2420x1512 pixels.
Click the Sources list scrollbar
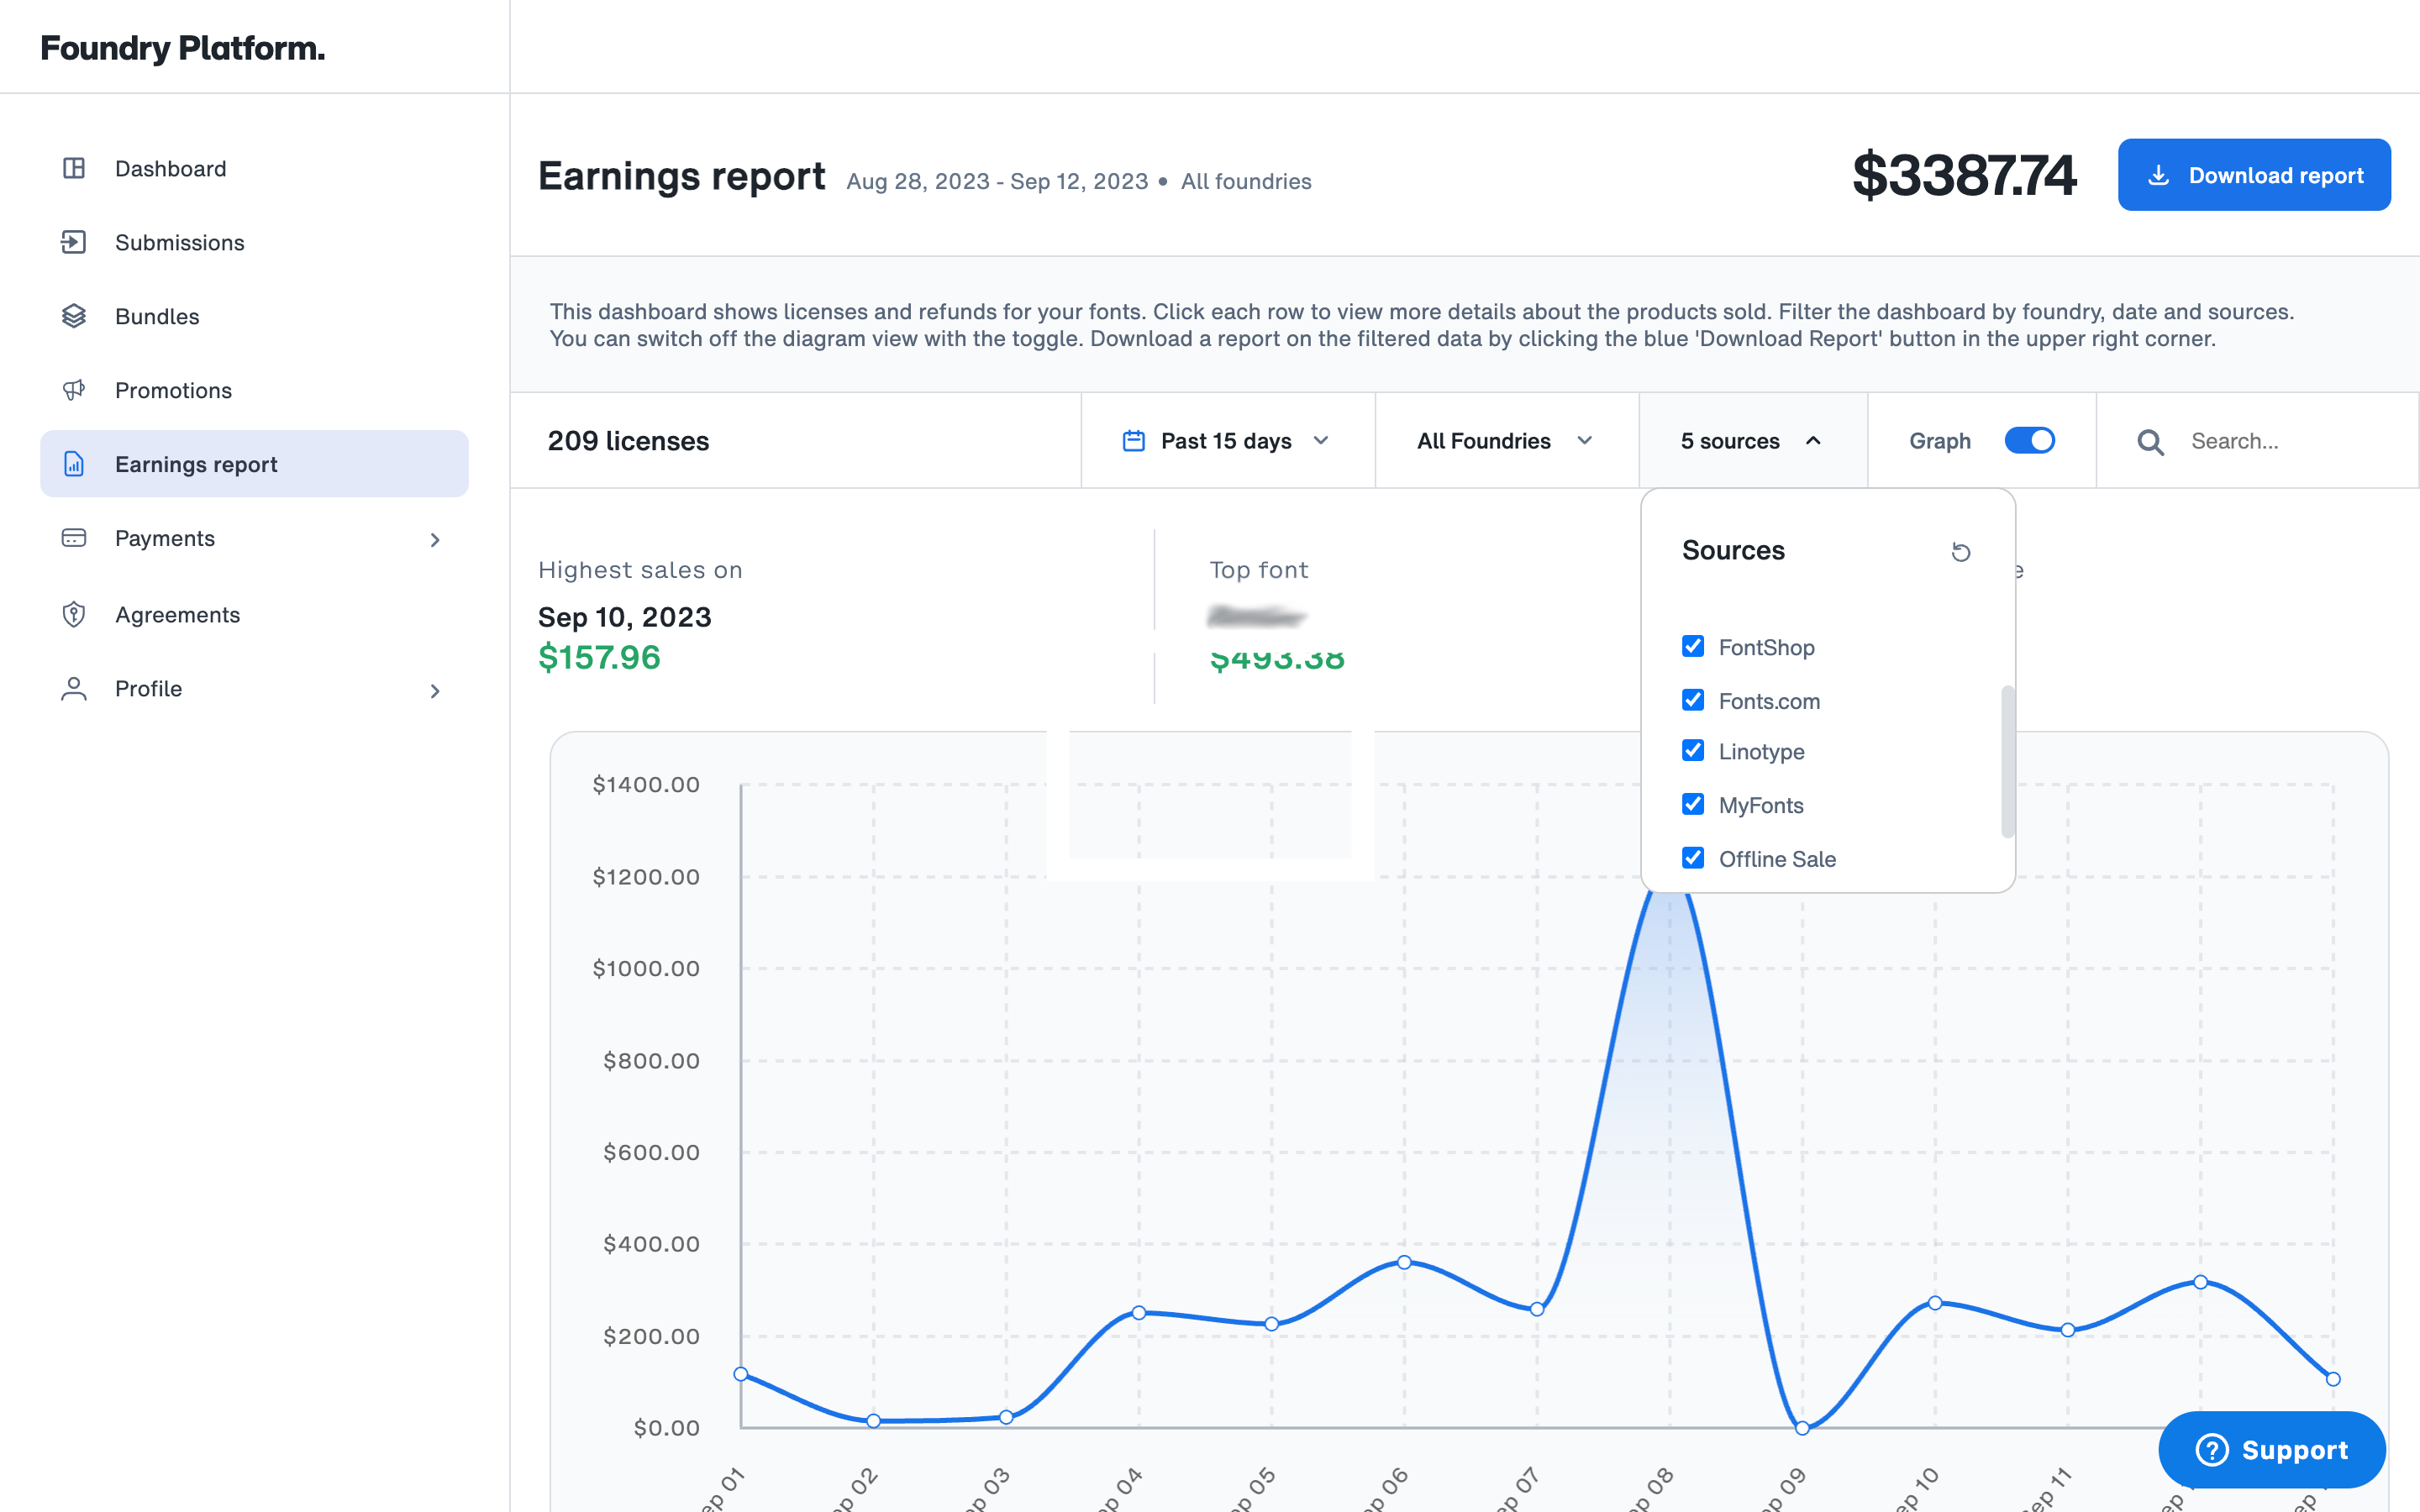(2007, 761)
